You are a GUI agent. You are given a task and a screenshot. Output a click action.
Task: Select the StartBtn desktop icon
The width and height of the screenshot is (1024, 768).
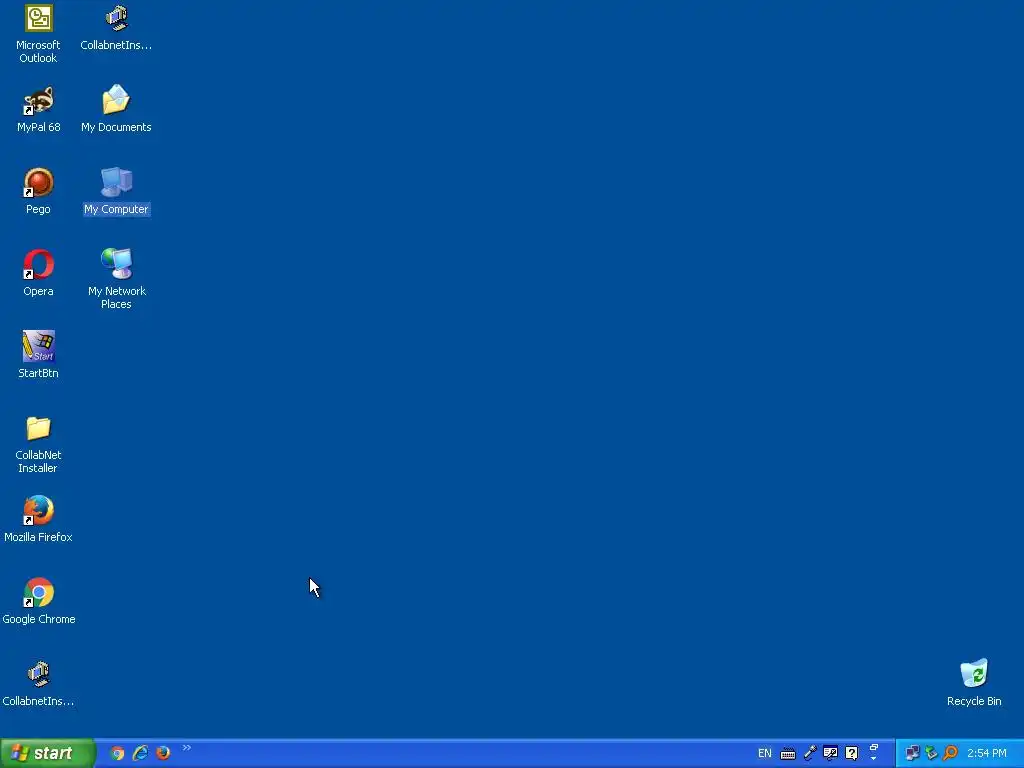point(38,355)
